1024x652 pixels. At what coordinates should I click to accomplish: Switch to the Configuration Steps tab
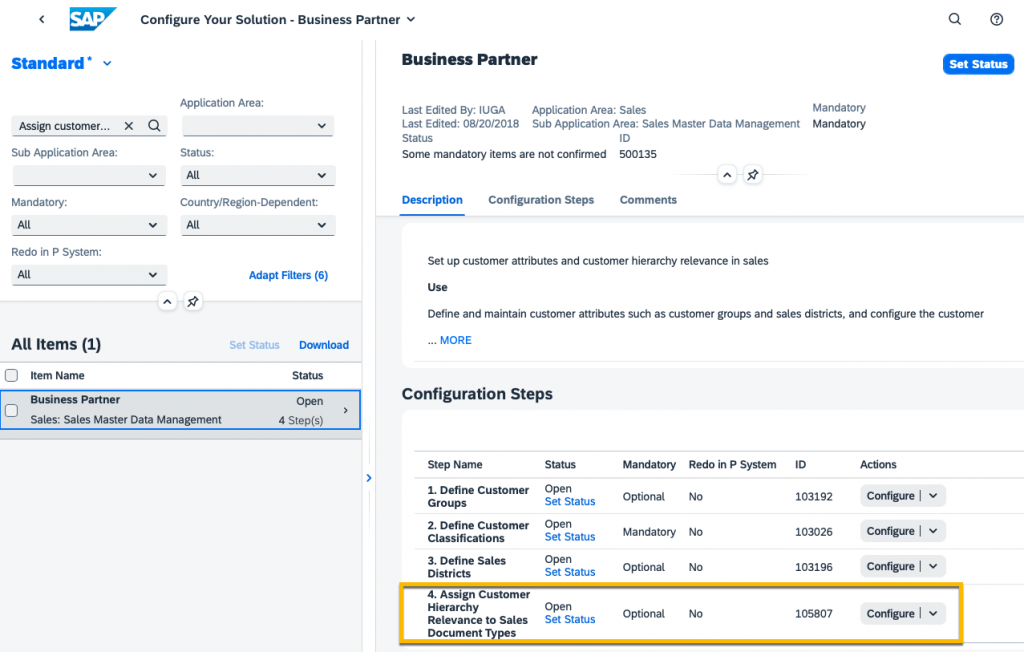[541, 200]
